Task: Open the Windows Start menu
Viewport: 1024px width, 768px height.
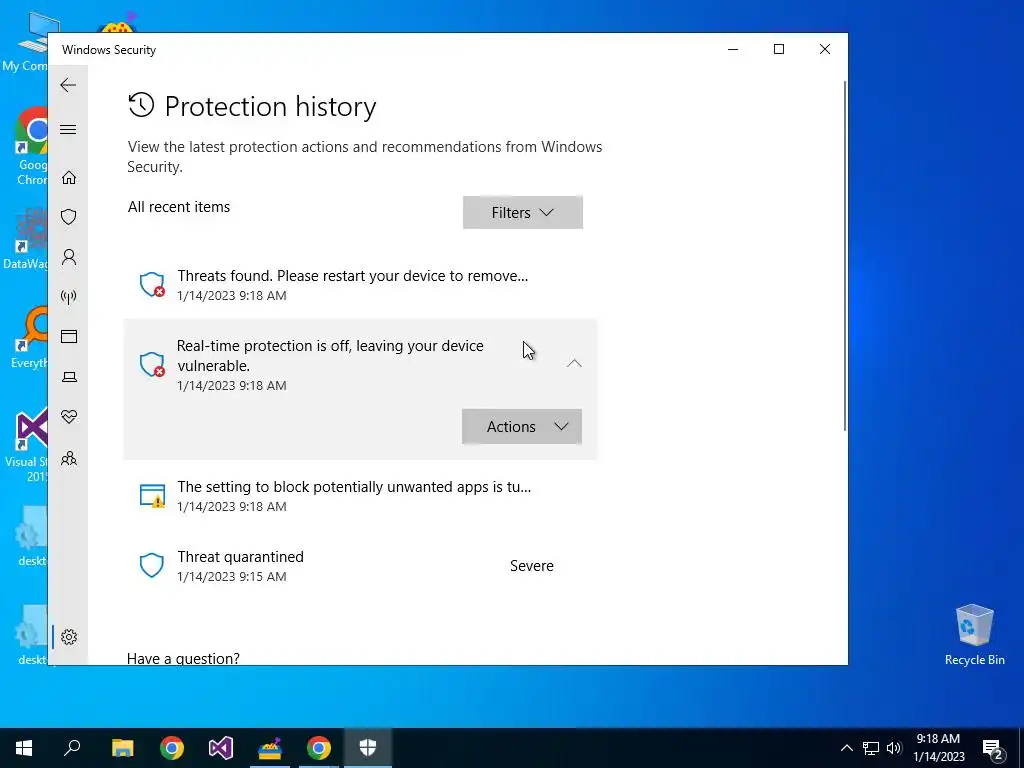Action: (24, 748)
